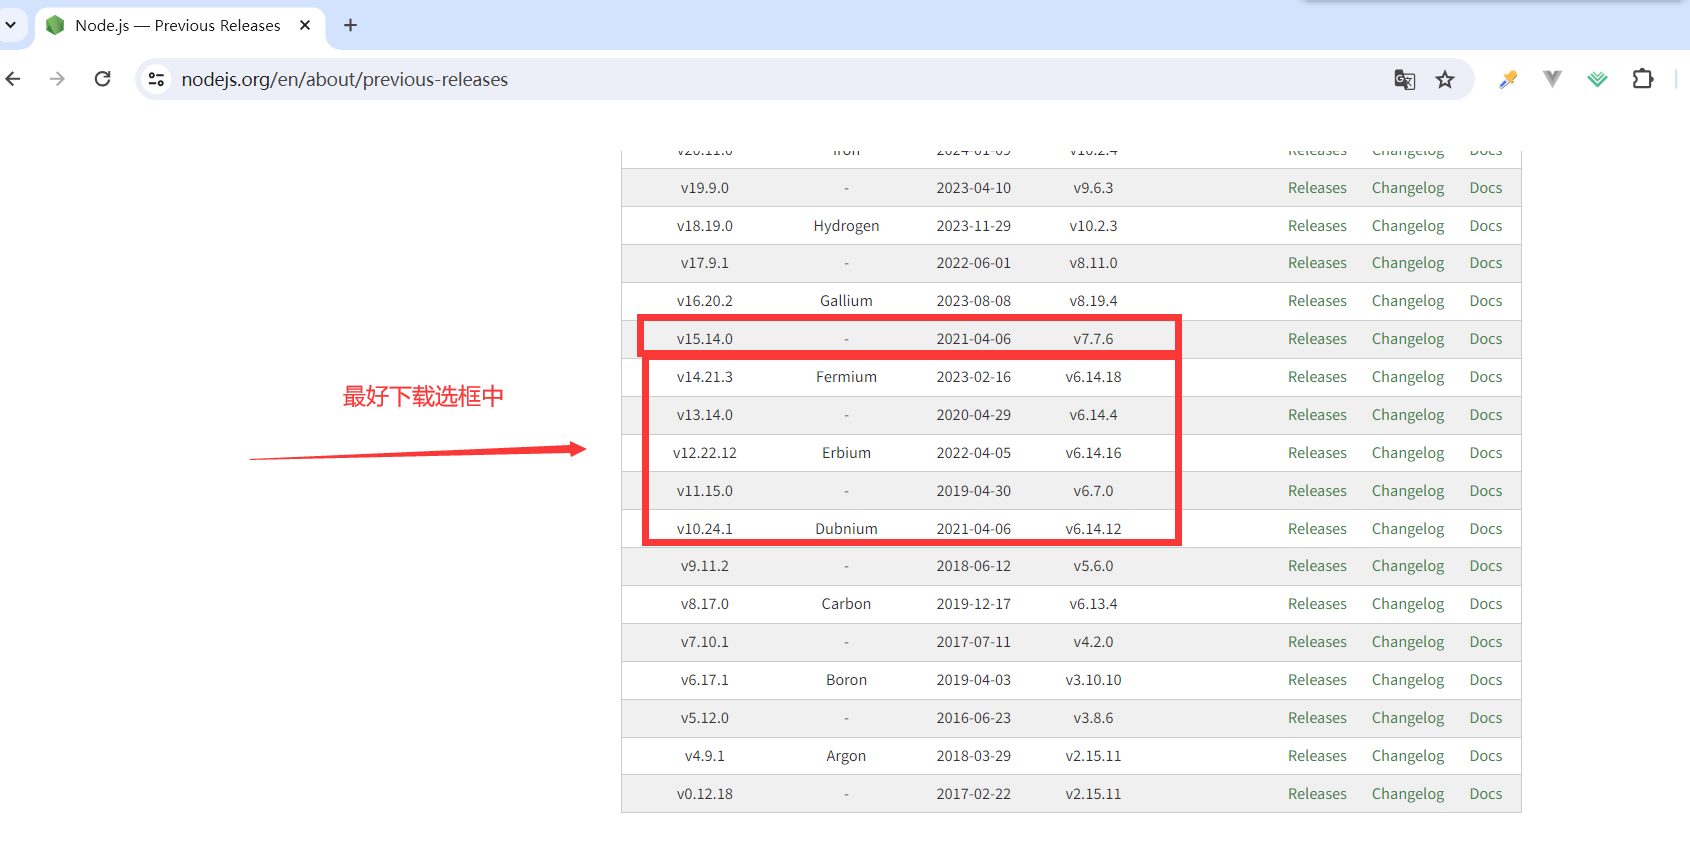Select the Boron codename cell
This screenshot has width=1690, height=846.
coord(846,680)
